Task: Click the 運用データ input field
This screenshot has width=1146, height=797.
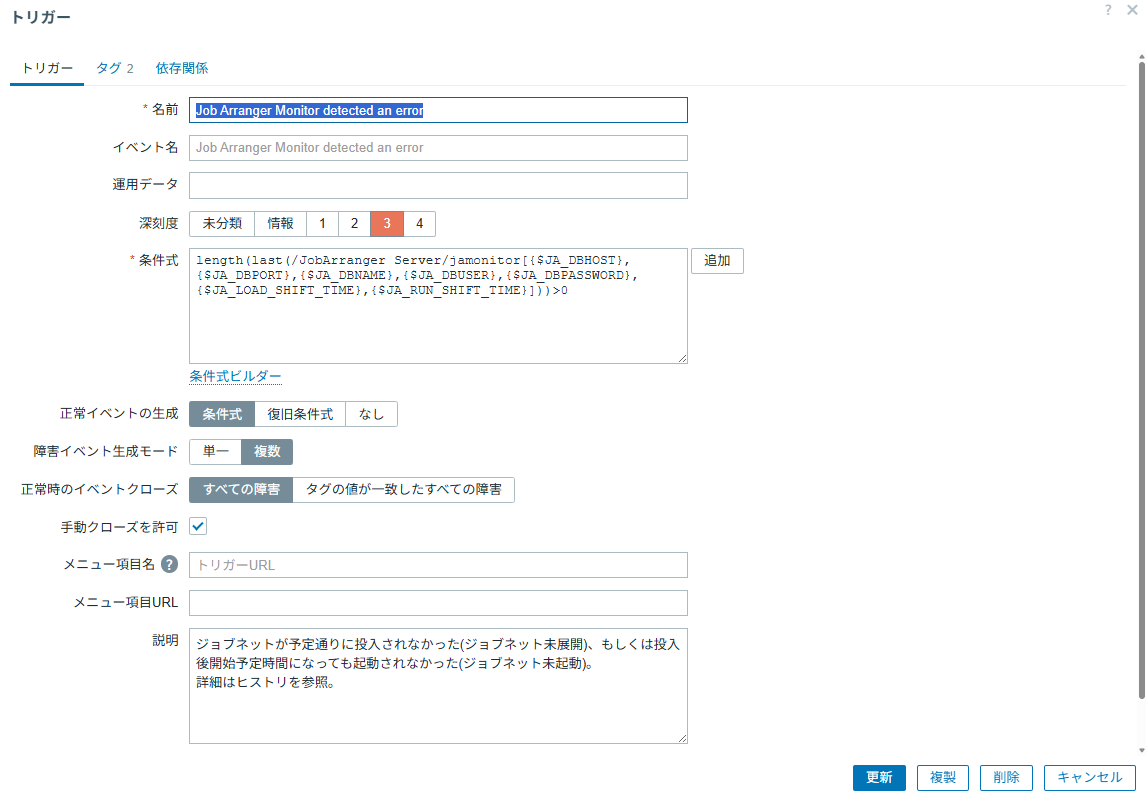Action: (x=439, y=186)
